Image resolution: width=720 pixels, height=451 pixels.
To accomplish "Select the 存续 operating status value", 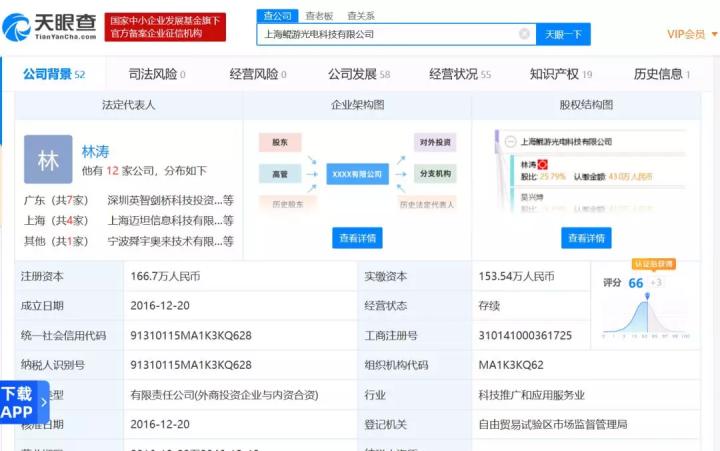I will [489, 306].
